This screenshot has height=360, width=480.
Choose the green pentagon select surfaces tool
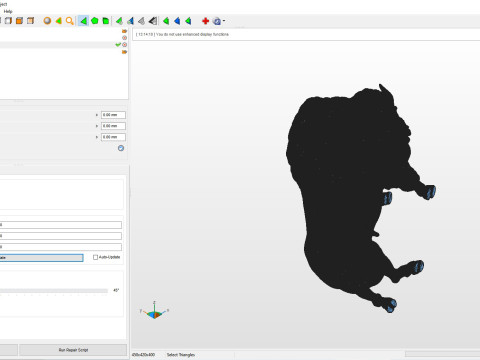pyautogui.click(x=95, y=21)
